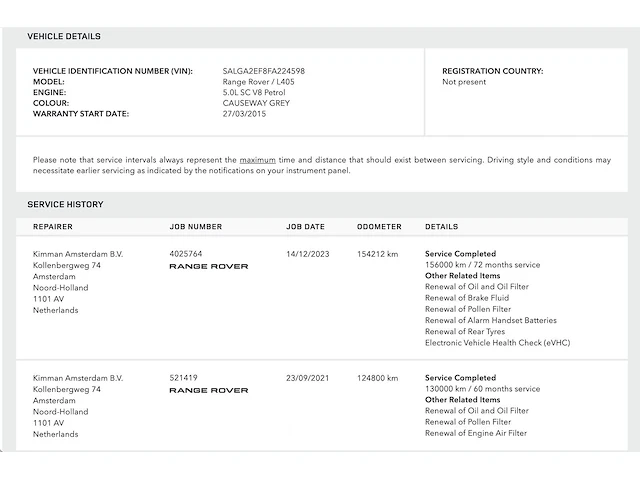Click the Kimman Amsterdam B.V. name in the 2023 row
The width and height of the screenshot is (640, 480).
(x=78, y=254)
